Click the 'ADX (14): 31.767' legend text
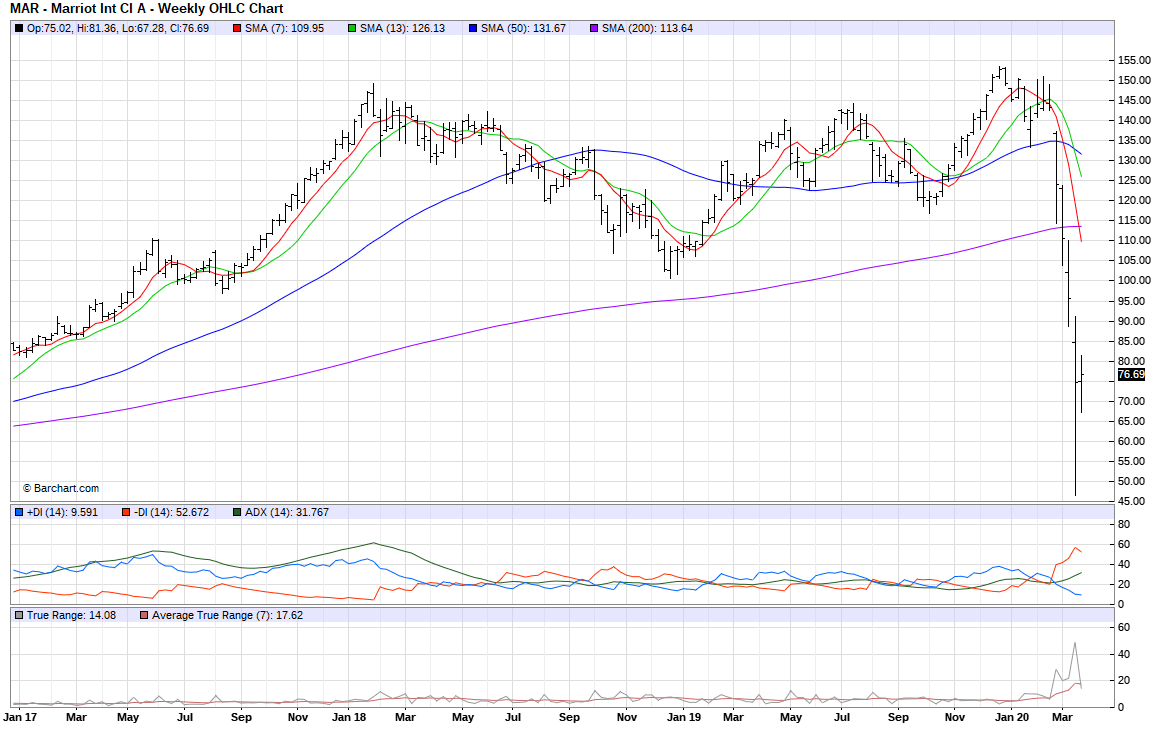Image resolution: width=1156 pixels, height=748 pixels. 287,512
